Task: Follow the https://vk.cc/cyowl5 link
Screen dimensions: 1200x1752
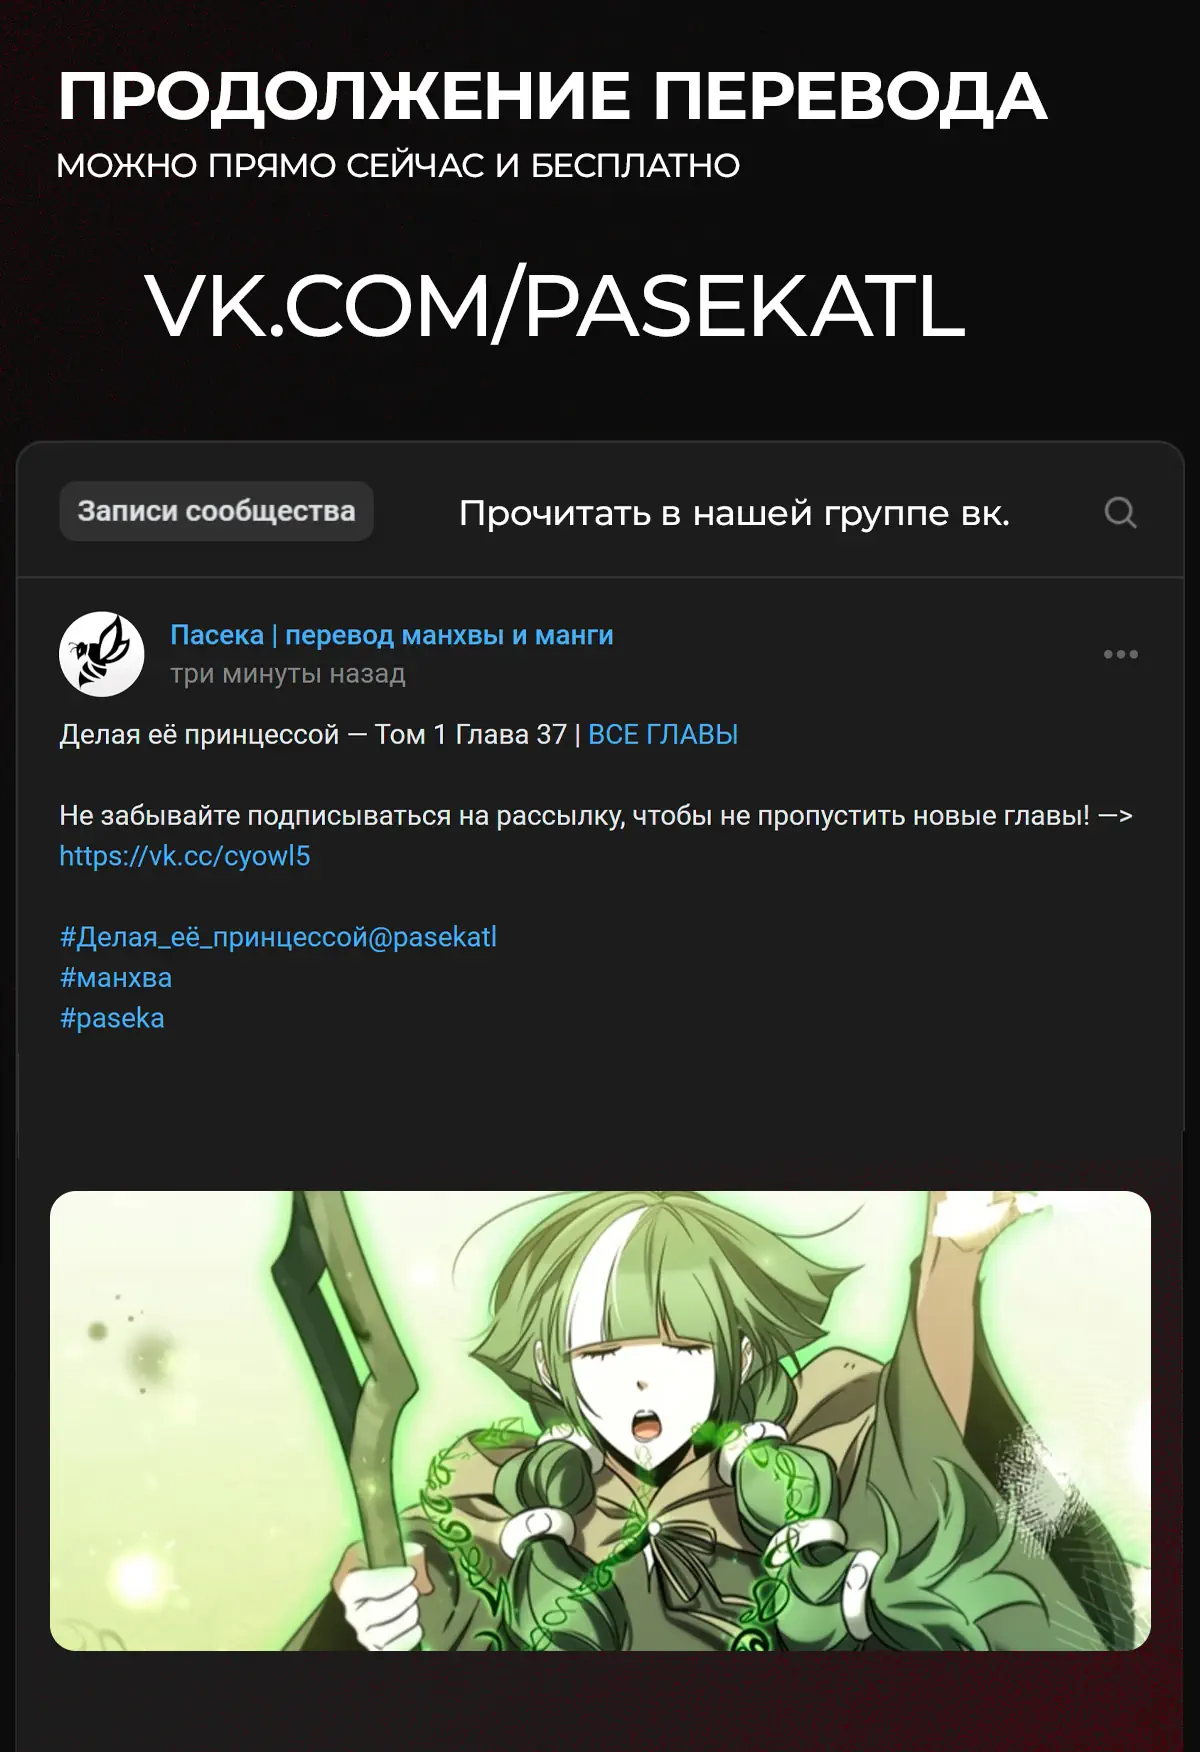Action: (x=185, y=856)
